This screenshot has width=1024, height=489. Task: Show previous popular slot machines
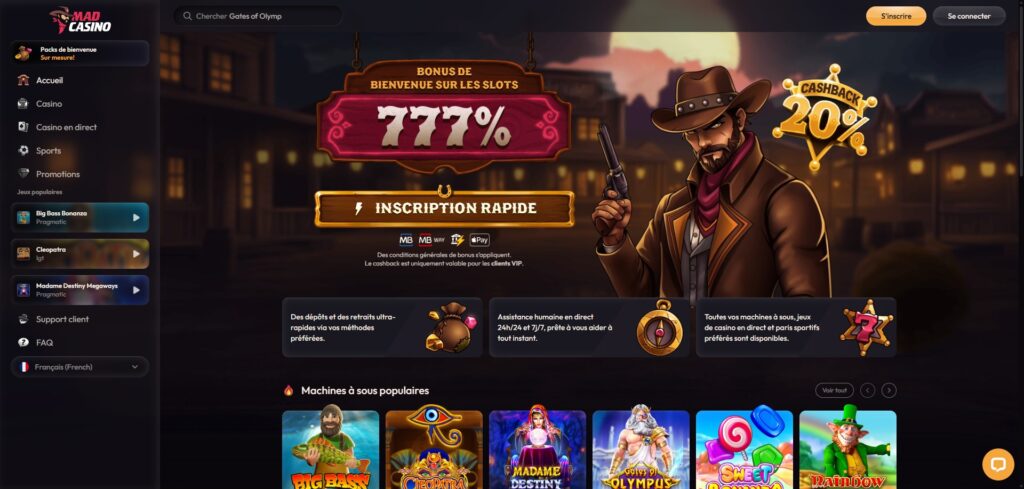pyautogui.click(x=867, y=390)
